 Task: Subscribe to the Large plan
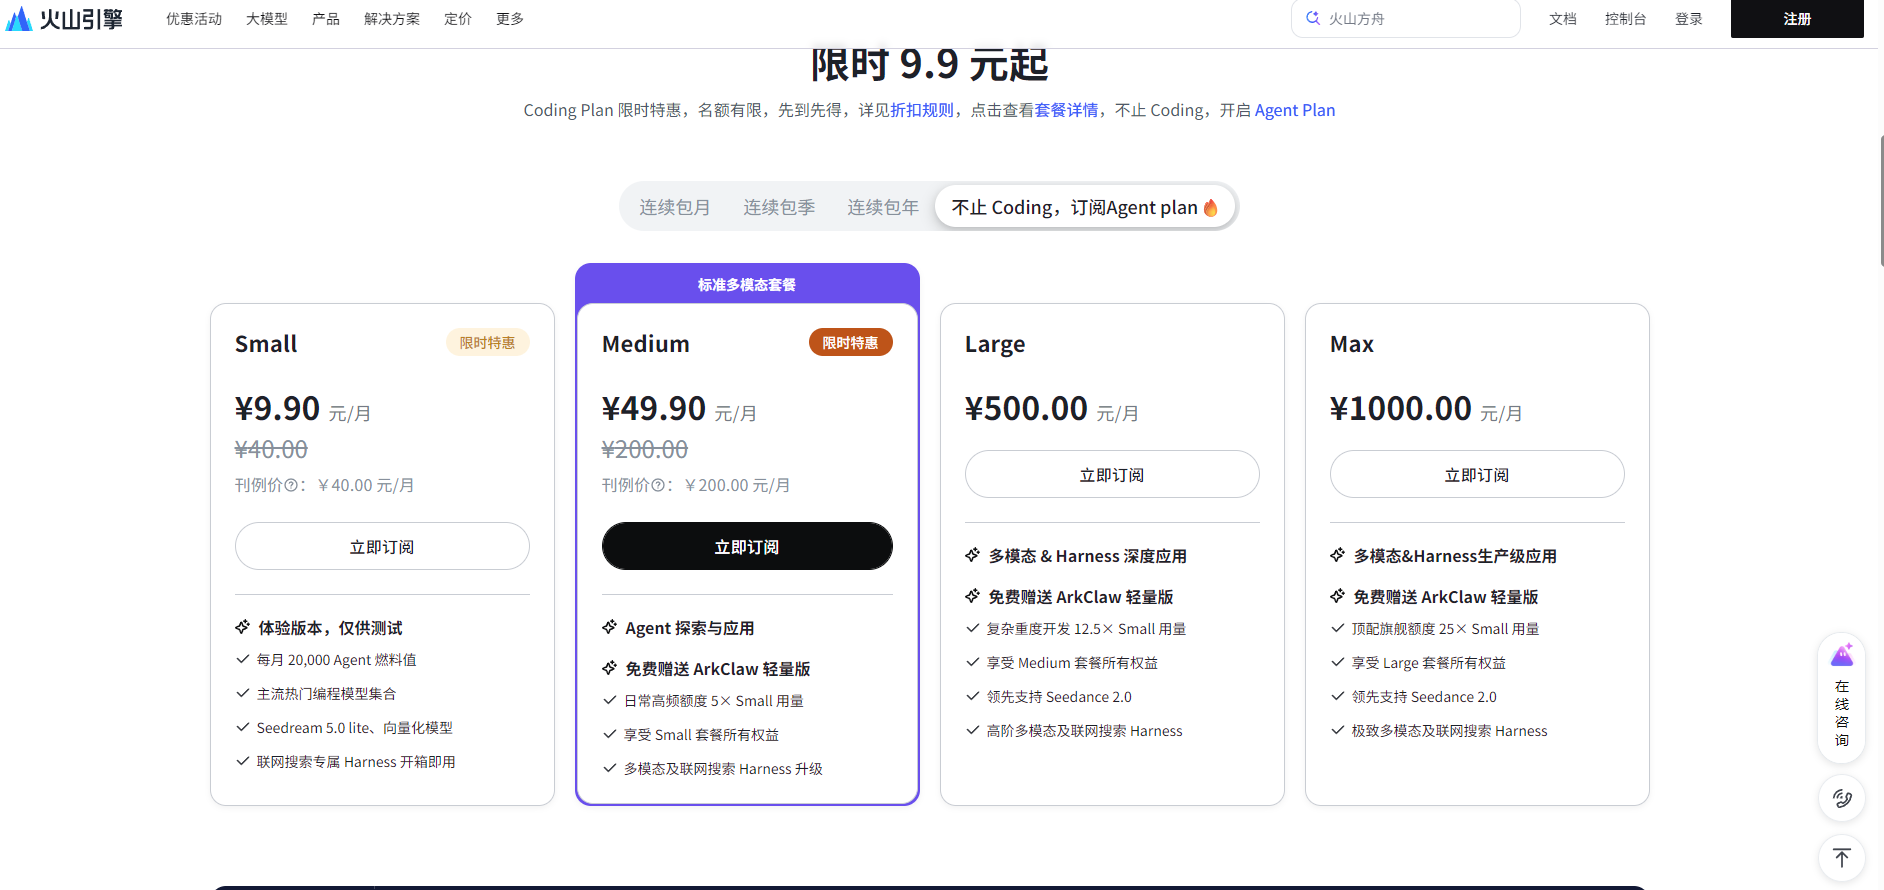pos(1112,474)
